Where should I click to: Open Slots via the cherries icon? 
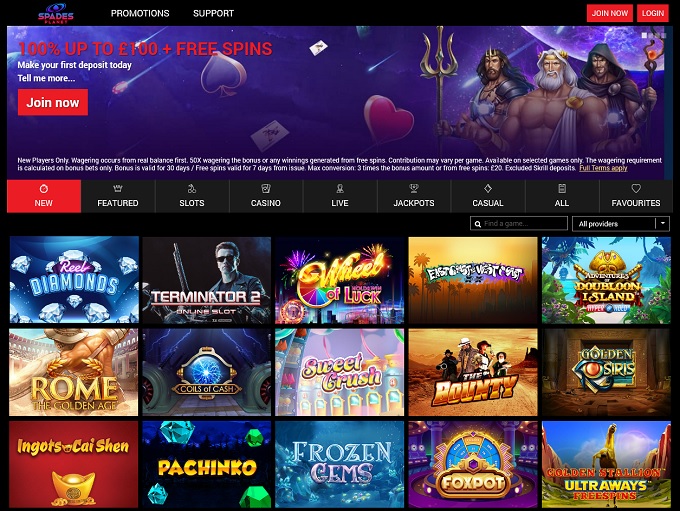coord(192,188)
